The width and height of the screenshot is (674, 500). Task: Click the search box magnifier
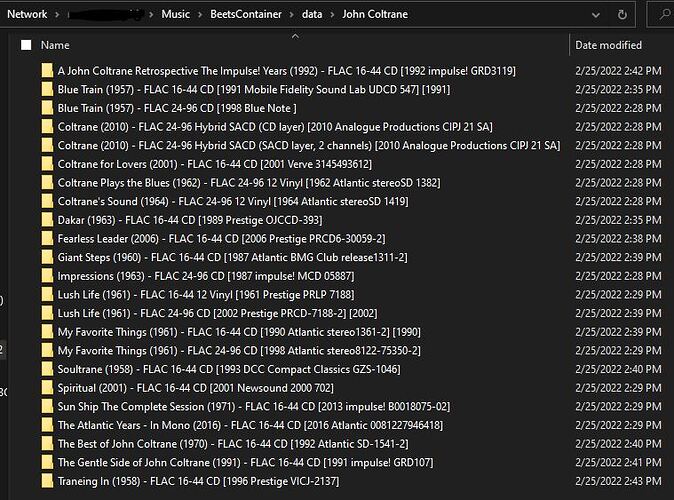664,15
